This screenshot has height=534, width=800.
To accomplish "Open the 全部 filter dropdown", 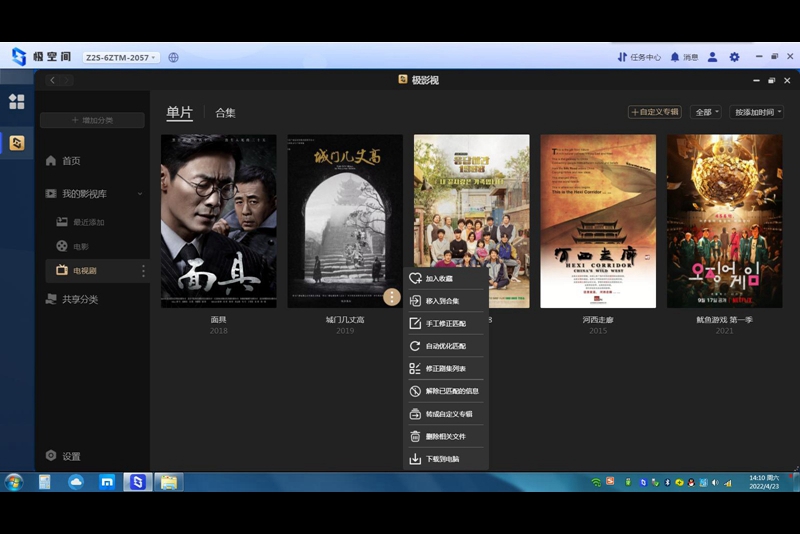I will (706, 112).
